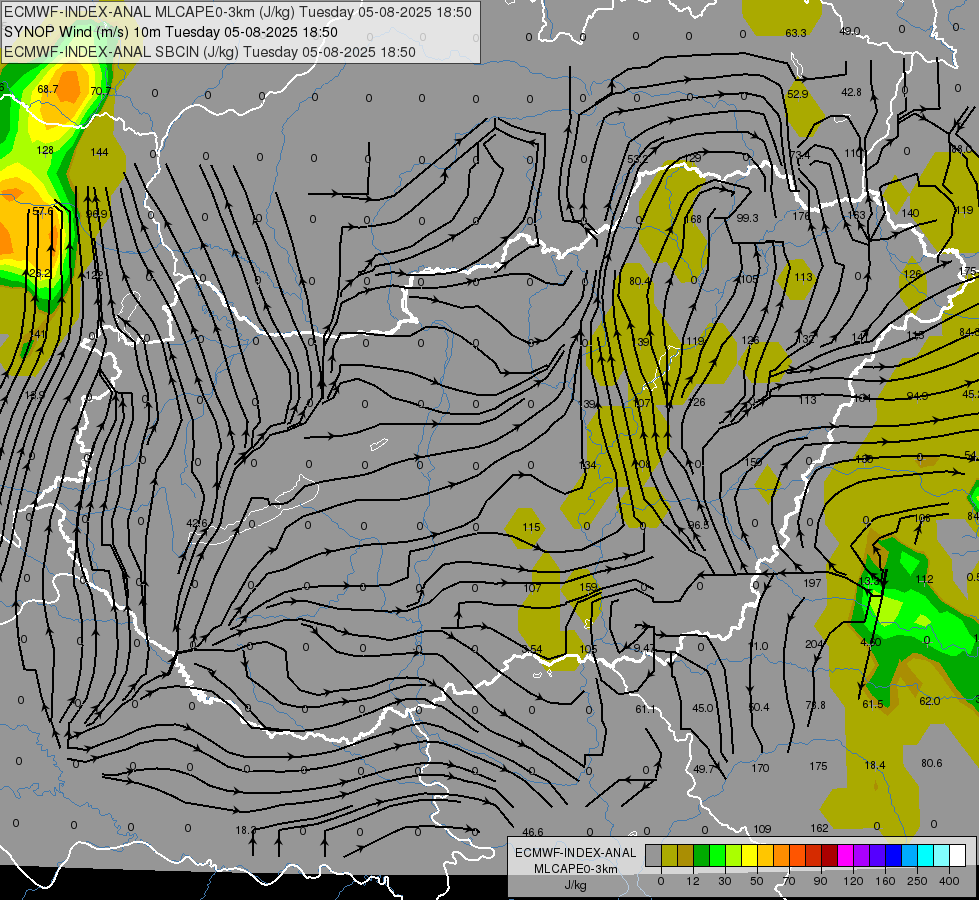This screenshot has height=900, width=979.
Task: Click legend tick label 400
Action: coord(949,881)
